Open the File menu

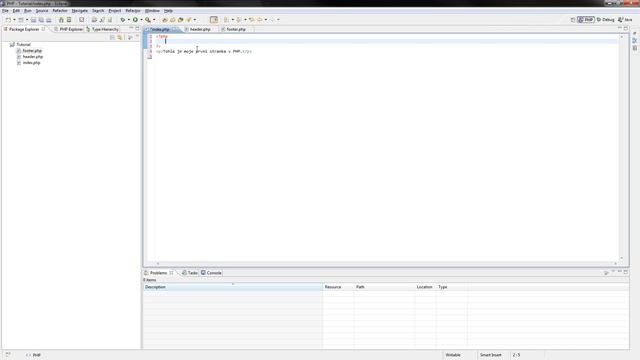click(x=5, y=11)
